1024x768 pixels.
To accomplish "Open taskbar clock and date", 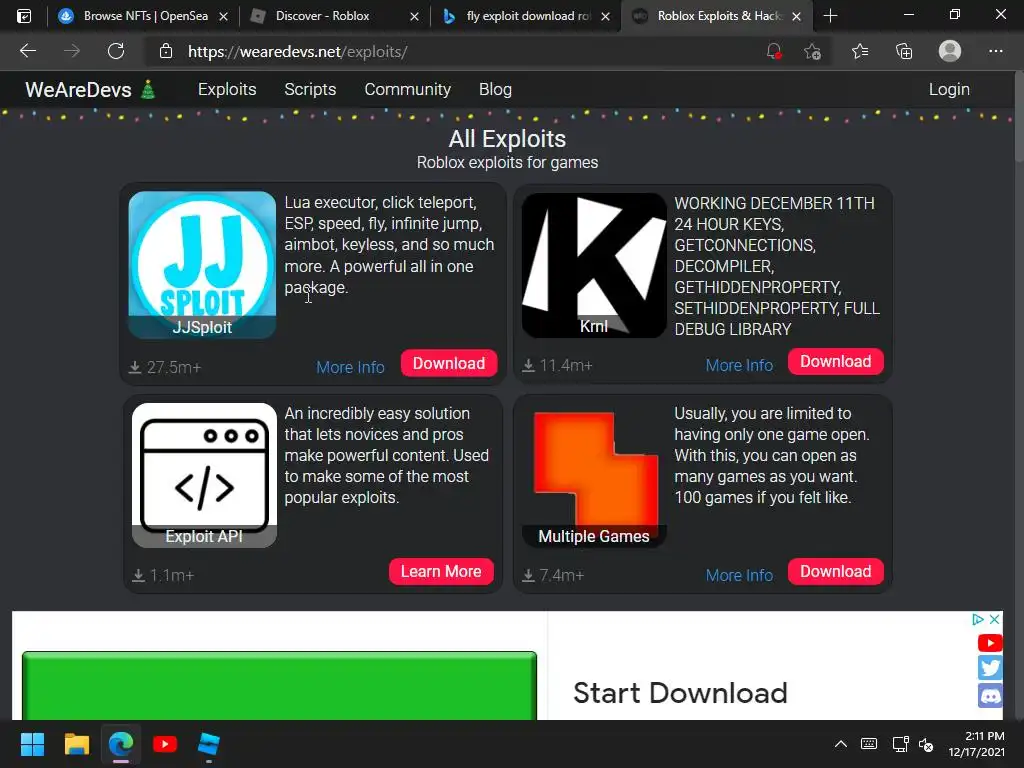I will click(x=977, y=744).
